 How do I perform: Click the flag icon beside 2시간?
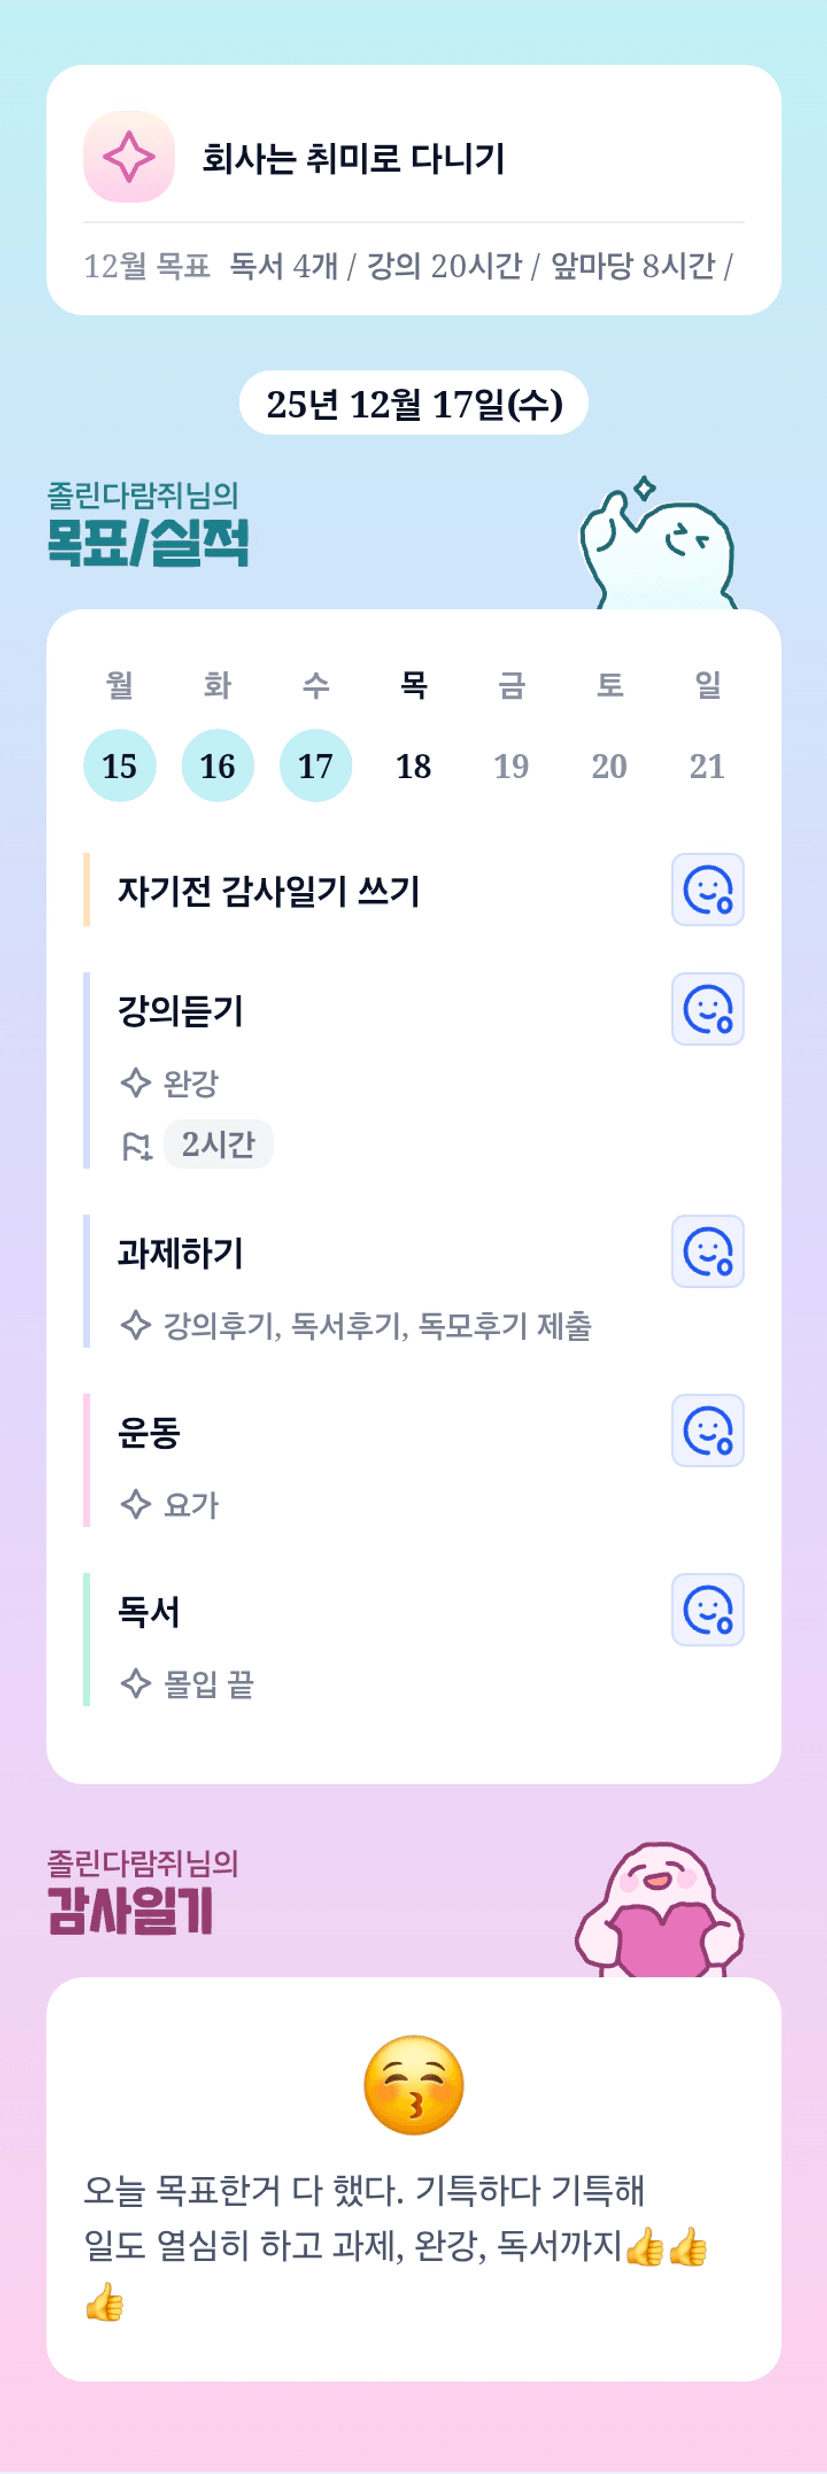136,1145
